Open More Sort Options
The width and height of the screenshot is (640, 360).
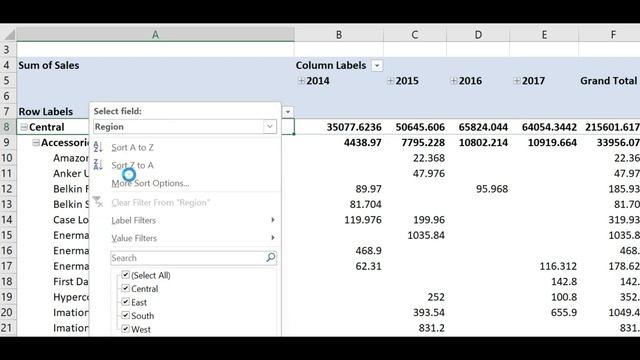pos(150,183)
